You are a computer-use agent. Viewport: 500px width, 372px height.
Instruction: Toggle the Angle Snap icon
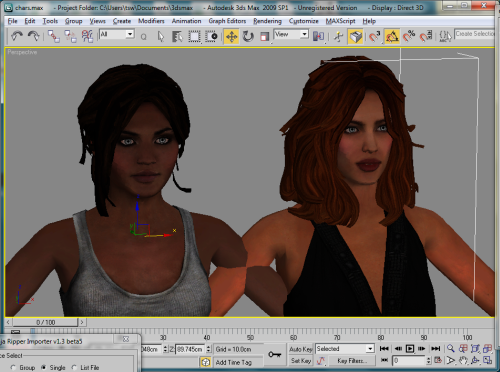392,36
